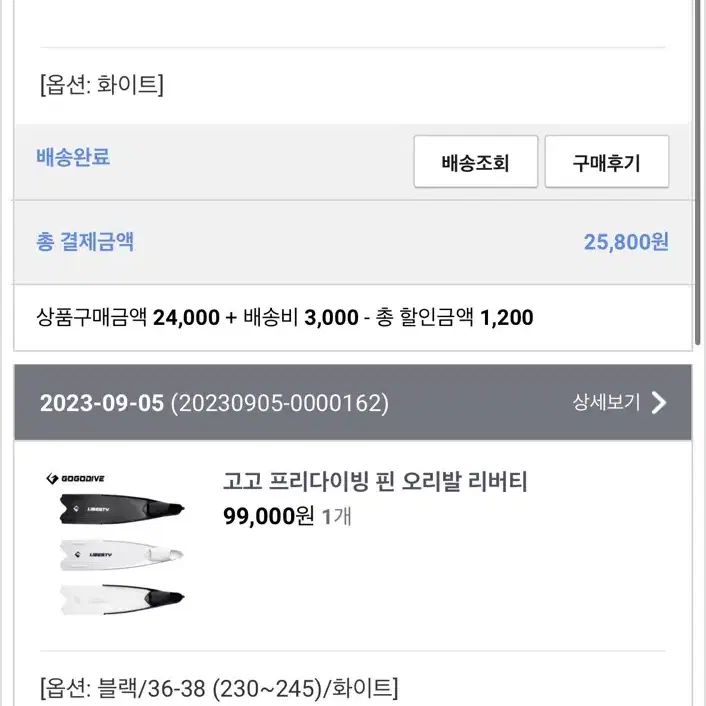Image resolution: width=706 pixels, height=706 pixels.
Task: Click the order number 20230905-0000162
Action: click(280, 403)
